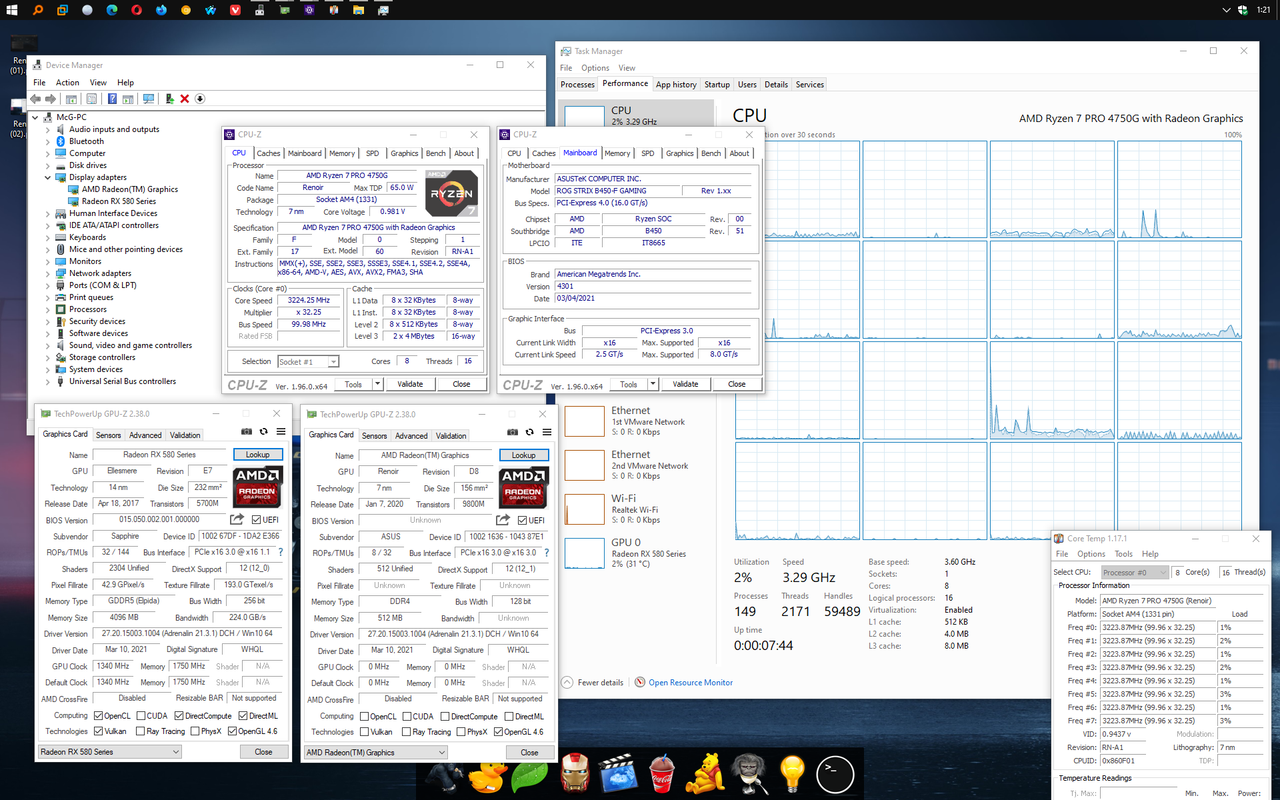
Task: Switch to Sensors tab in RX 580 GPU-Z
Action: (x=108, y=435)
